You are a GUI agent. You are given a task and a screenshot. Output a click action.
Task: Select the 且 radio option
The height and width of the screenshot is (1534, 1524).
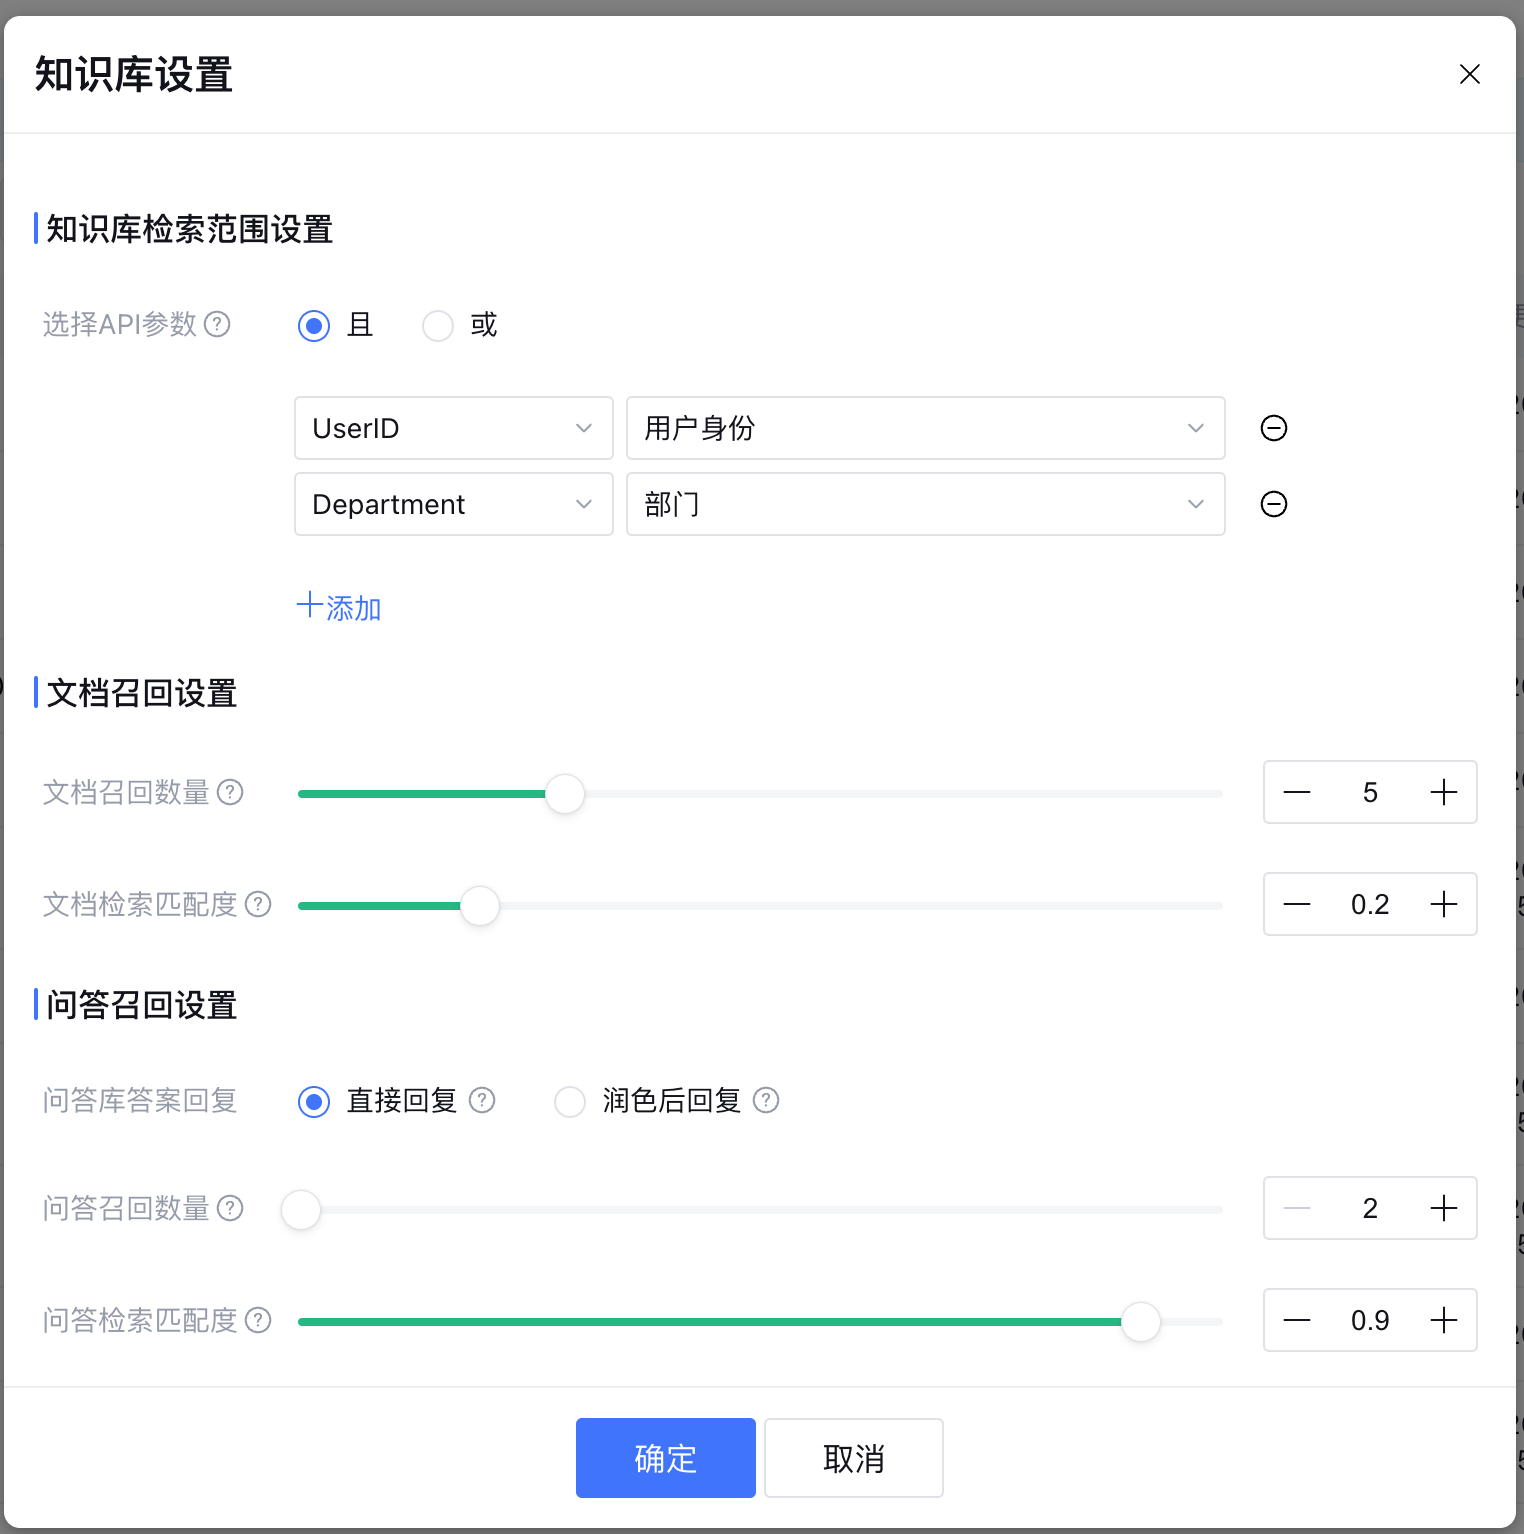(314, 326)
